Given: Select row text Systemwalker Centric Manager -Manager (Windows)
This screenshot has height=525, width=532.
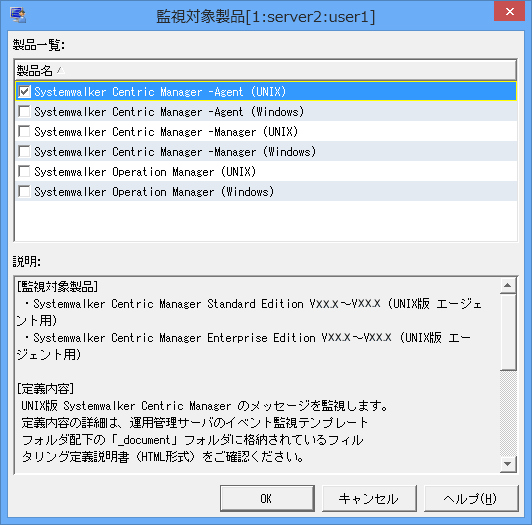Looking at the screenshot, I should (175, 152).
